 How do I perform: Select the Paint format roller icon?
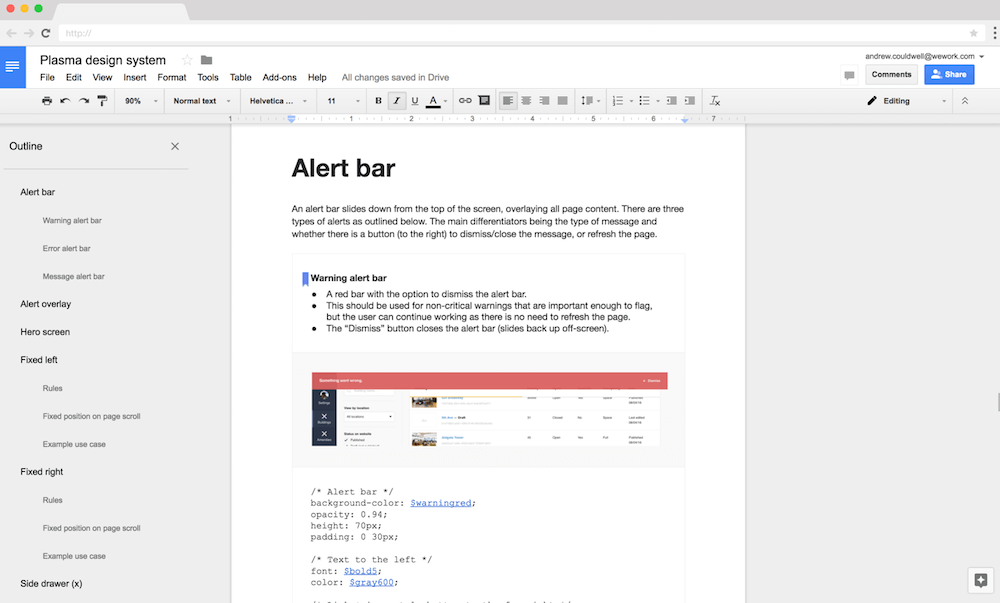(x=102, y=101)
